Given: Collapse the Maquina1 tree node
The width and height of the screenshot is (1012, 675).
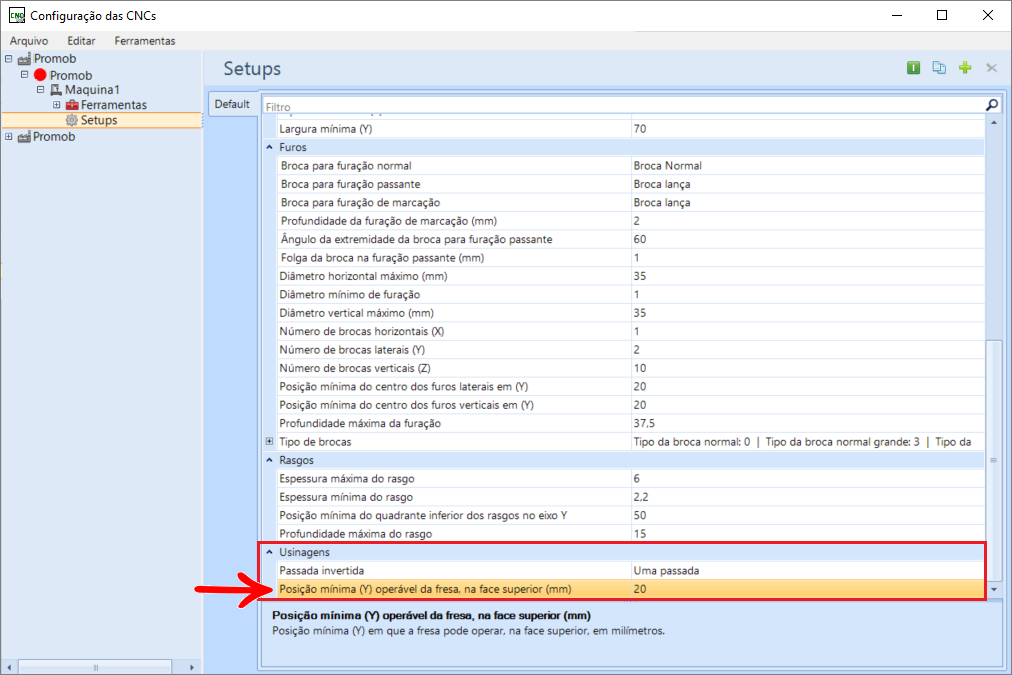Looking at the screenshot, I should (40, 90).
